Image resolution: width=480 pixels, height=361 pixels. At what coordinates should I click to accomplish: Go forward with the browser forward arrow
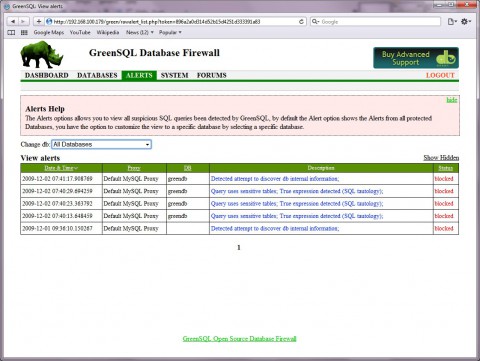point(23,22)
